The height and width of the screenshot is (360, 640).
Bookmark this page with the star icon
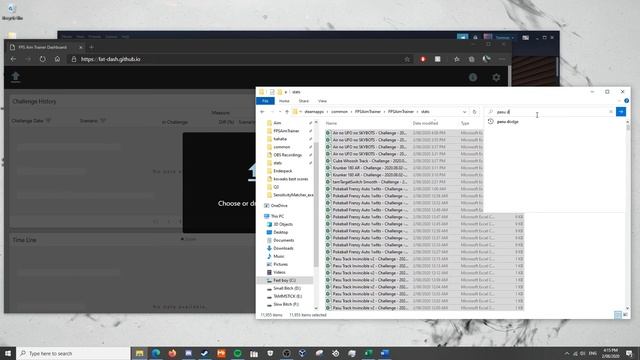(x=407, y=59)
